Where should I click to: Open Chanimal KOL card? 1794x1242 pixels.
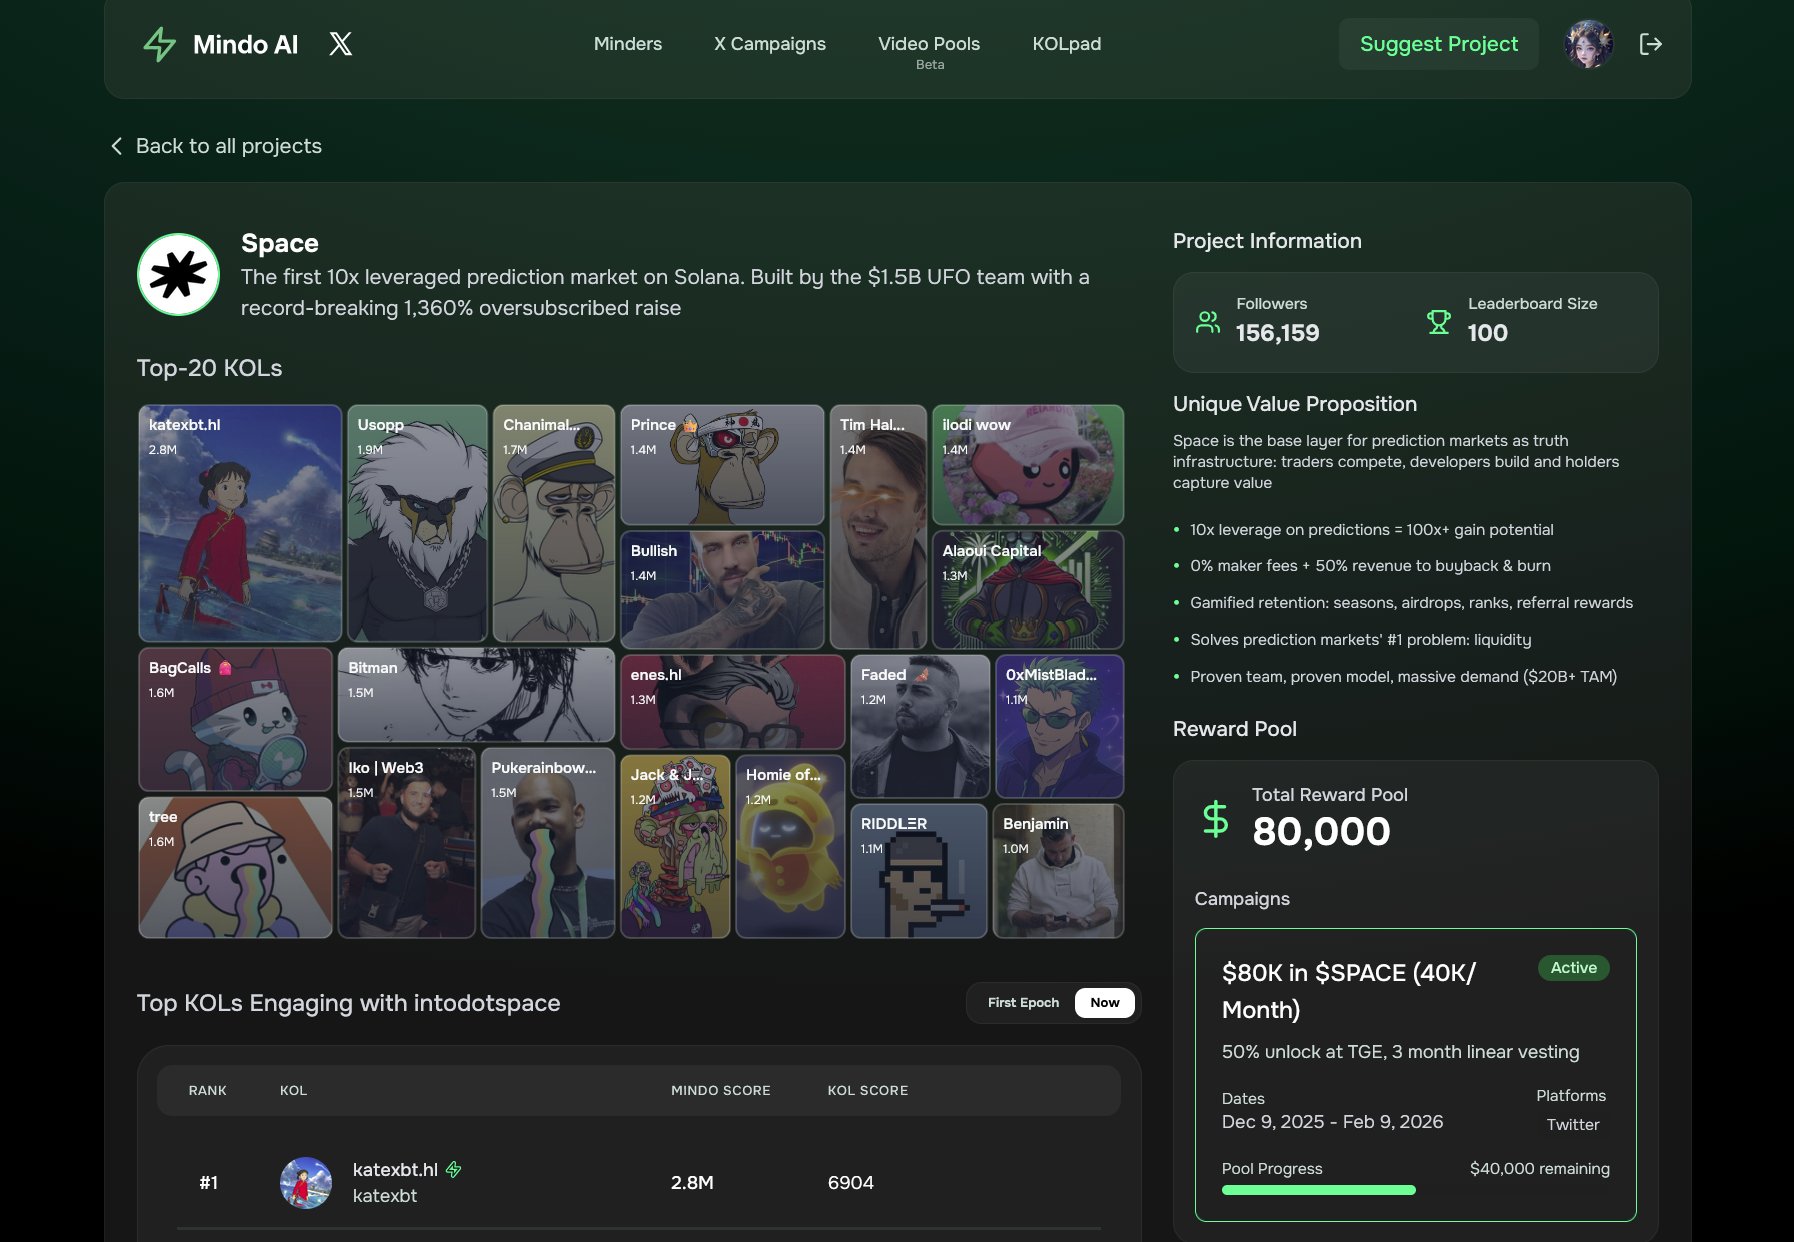[554, 523]
